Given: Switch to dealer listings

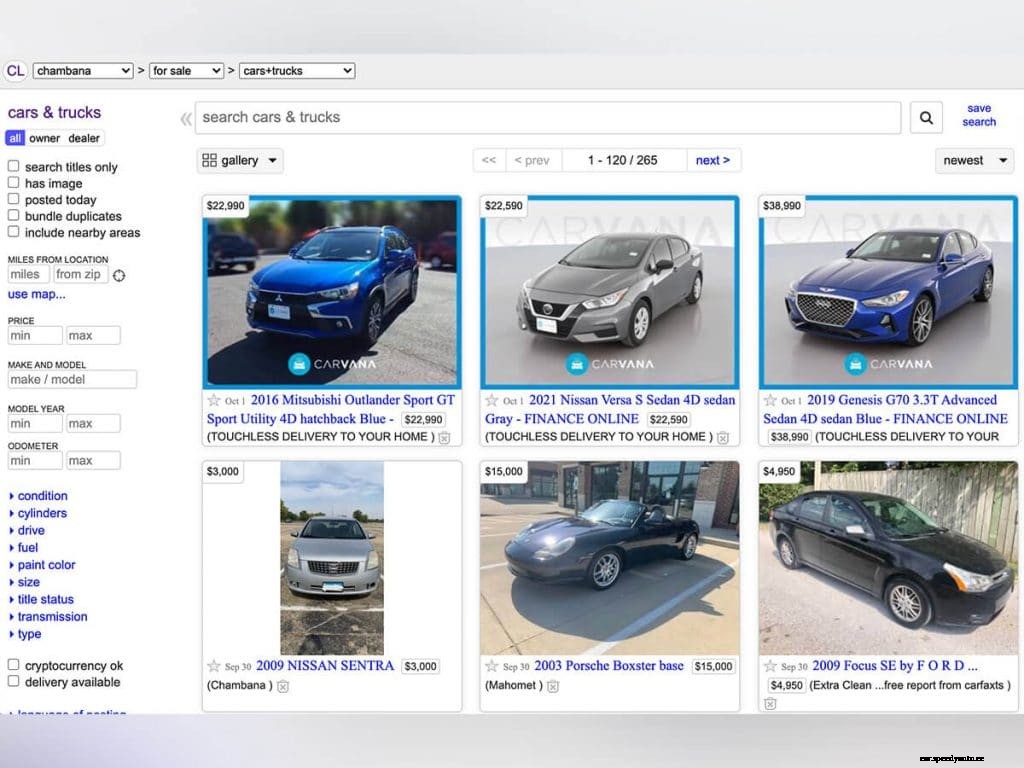Looking at the screenshot, I should (85, 137).
